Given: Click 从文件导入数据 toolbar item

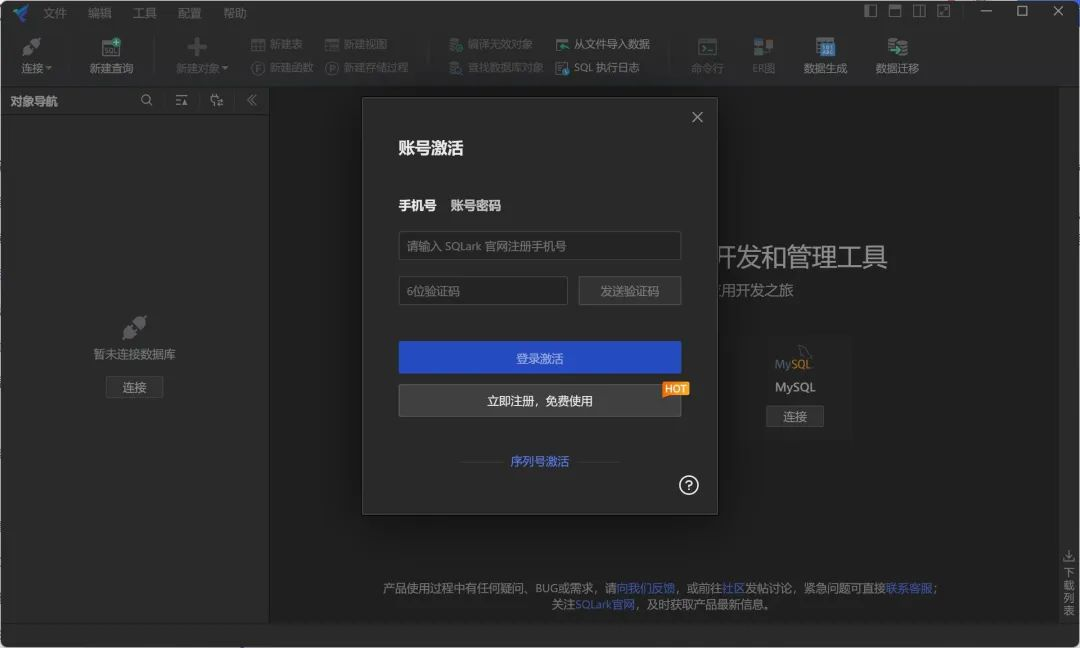Looking at the screenshot, I should click(x=603, y=44).
